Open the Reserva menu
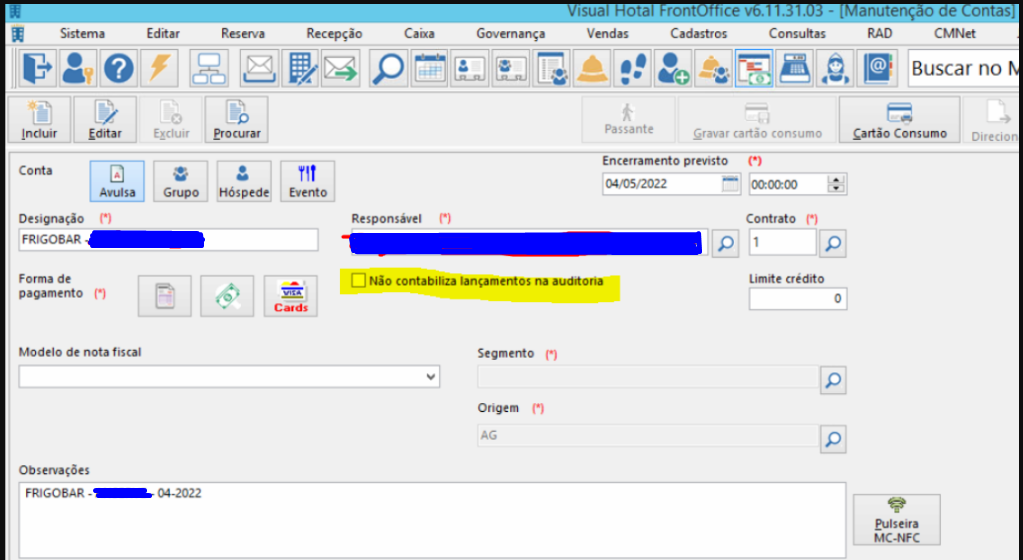 coord(243,33)
